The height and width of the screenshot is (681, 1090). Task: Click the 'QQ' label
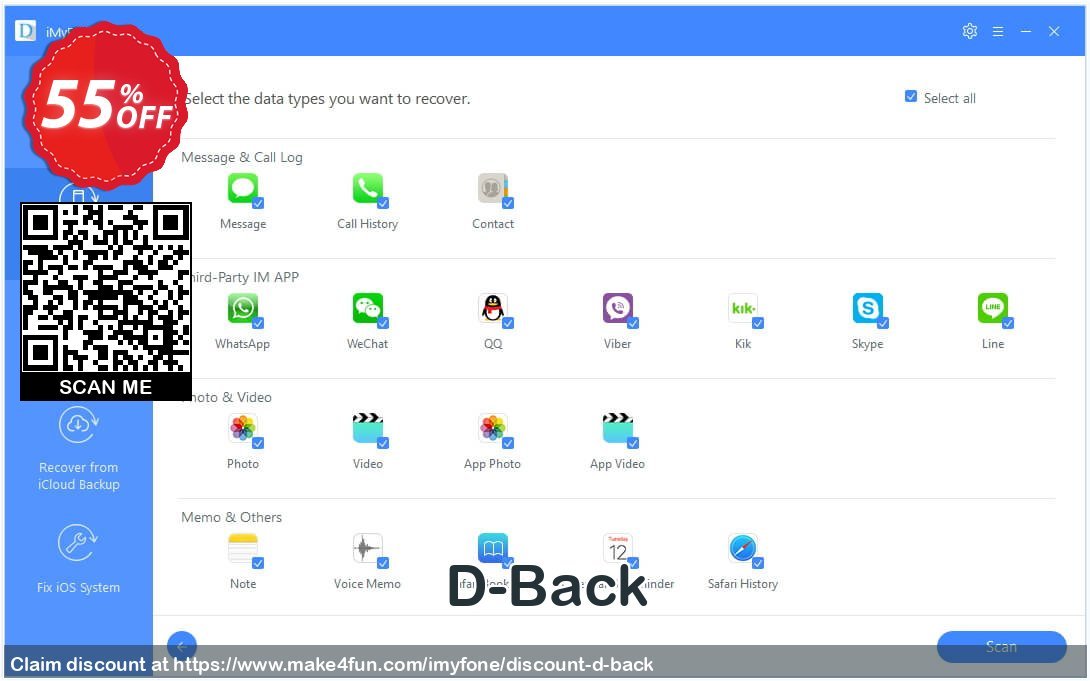click(x=493, y=344)
